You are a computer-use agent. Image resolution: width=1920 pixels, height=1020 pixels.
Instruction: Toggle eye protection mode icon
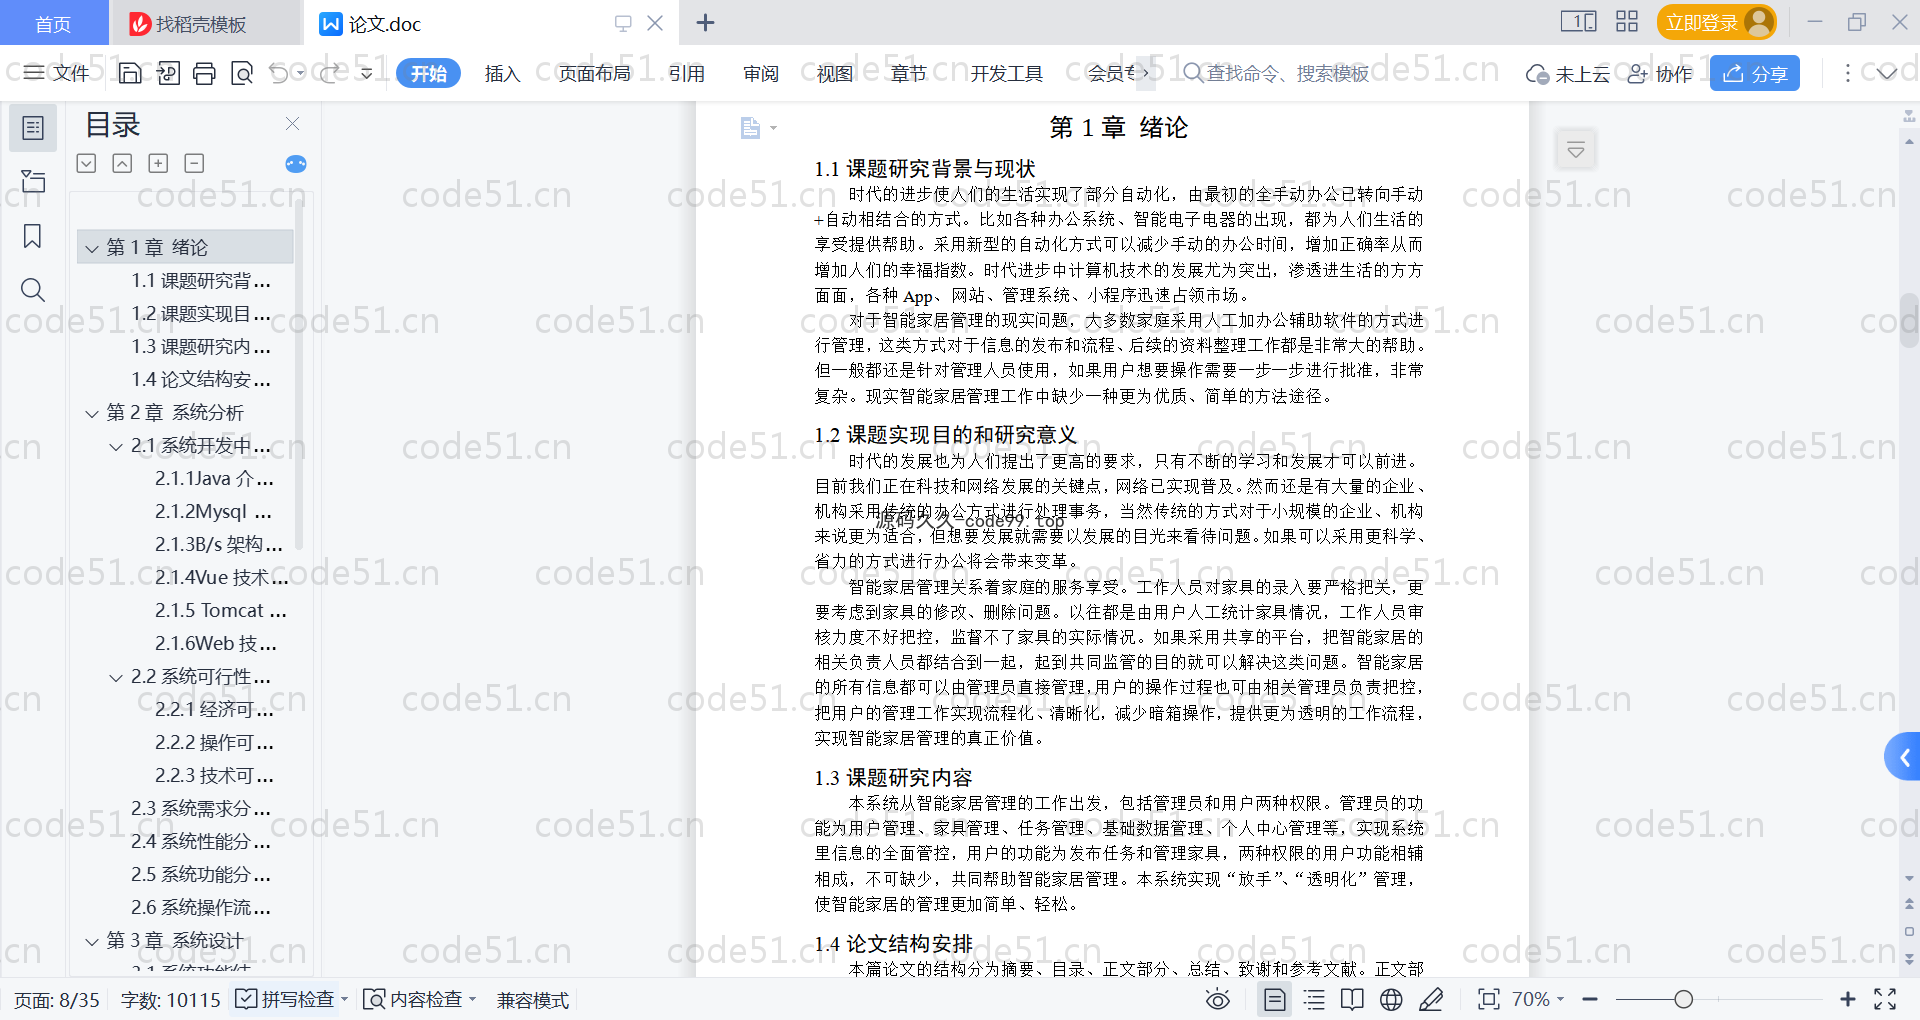[1217, 999]
